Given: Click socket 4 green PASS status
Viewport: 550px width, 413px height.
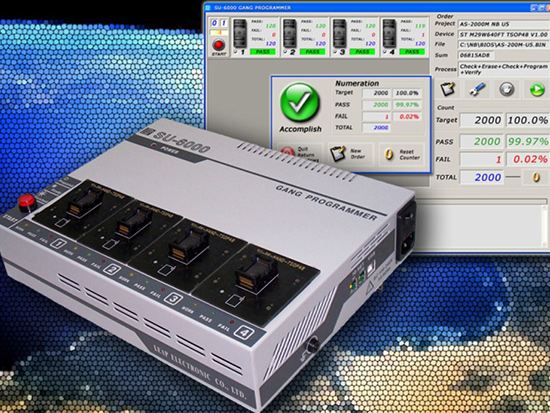Looking at the screenshot, I should coord(412,52).
